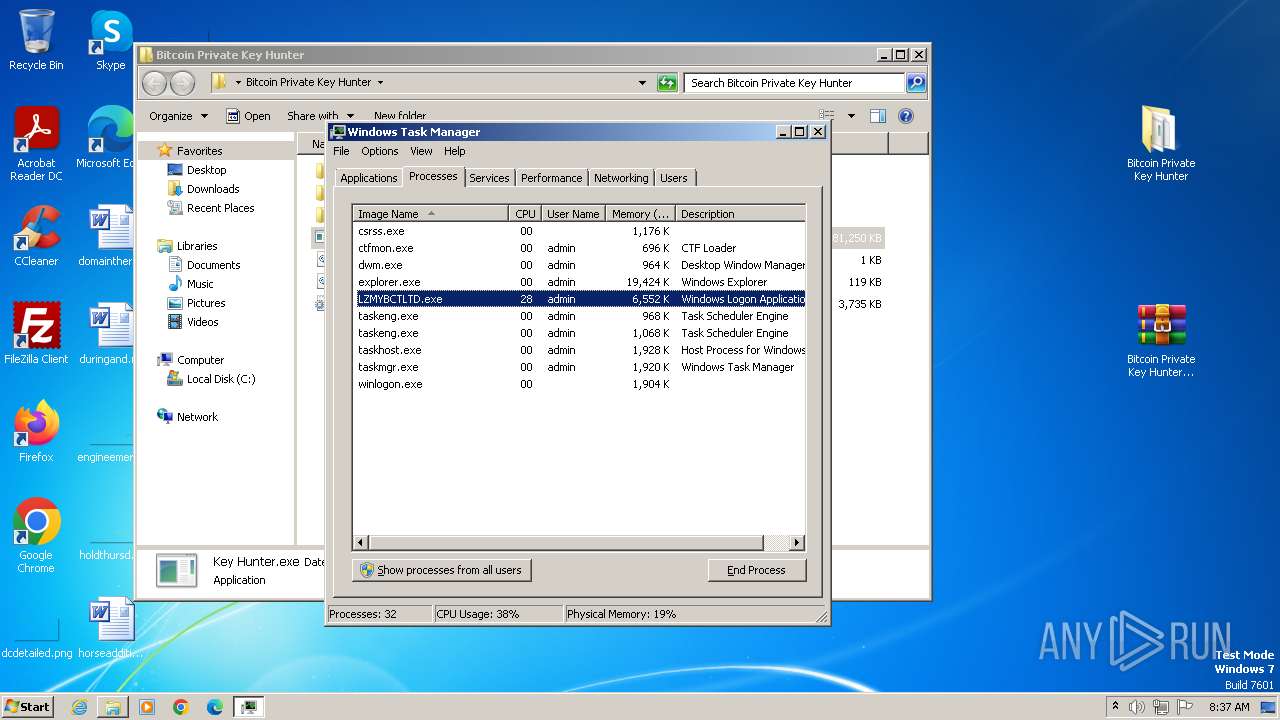Open the Organize dropdown in Explorer

(x=178, y=116)
